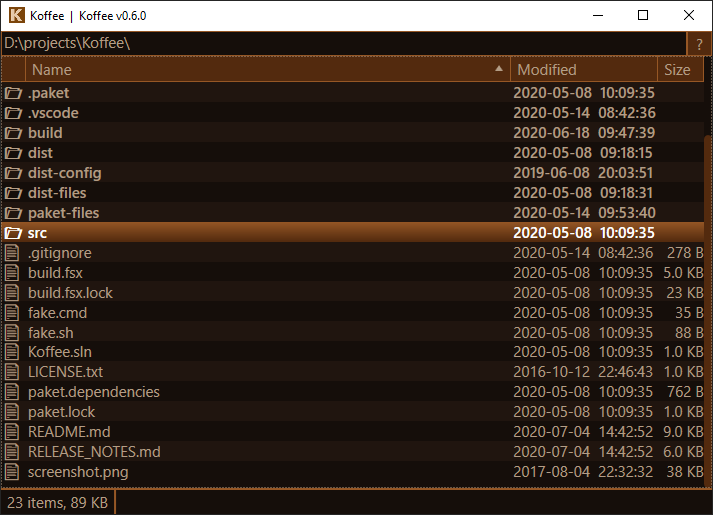713x515 pixels.
Task: Click LICENSE.txt modified date 2016-10-12 22:46:43
Action: pyautogui.click(x=583, y=372)
